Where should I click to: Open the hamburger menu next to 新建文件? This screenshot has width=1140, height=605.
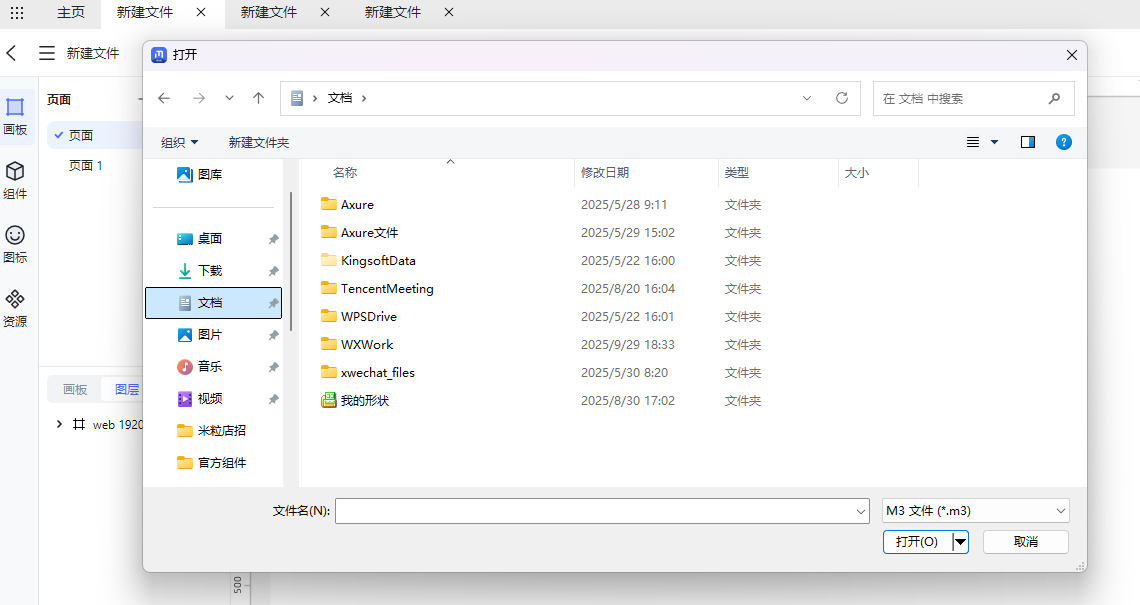pyautogui.click(x=46, y=53)
